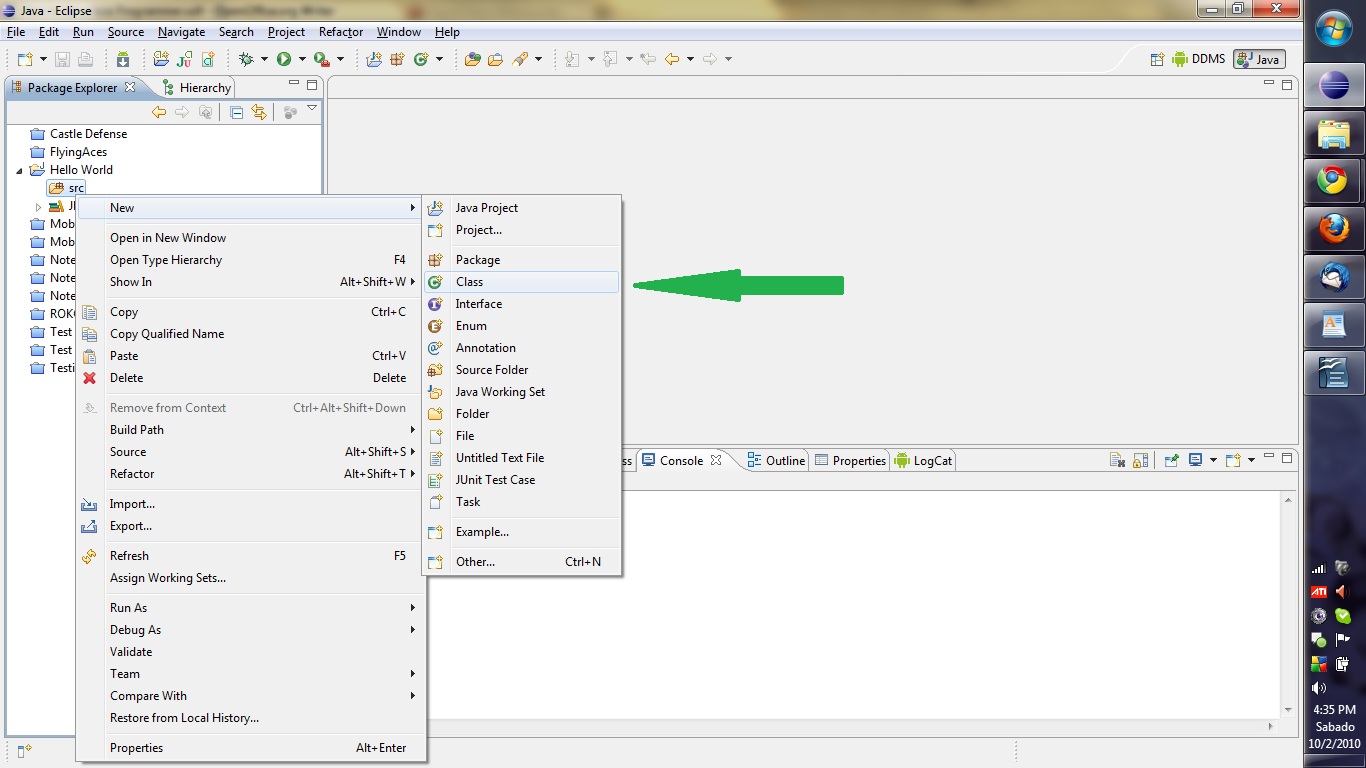Click Other... in the New submenu
1366x768 pixels.
click(x=521, y=562)
